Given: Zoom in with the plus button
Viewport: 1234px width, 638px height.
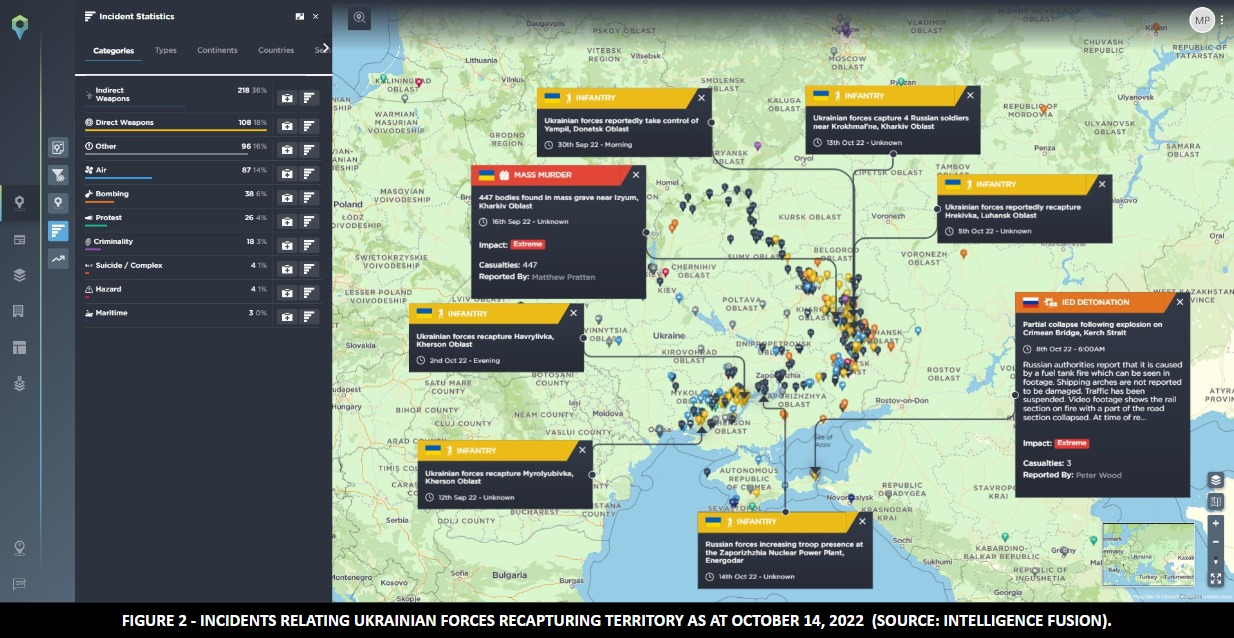Looking at the screenshot, I should (1216, 523).
